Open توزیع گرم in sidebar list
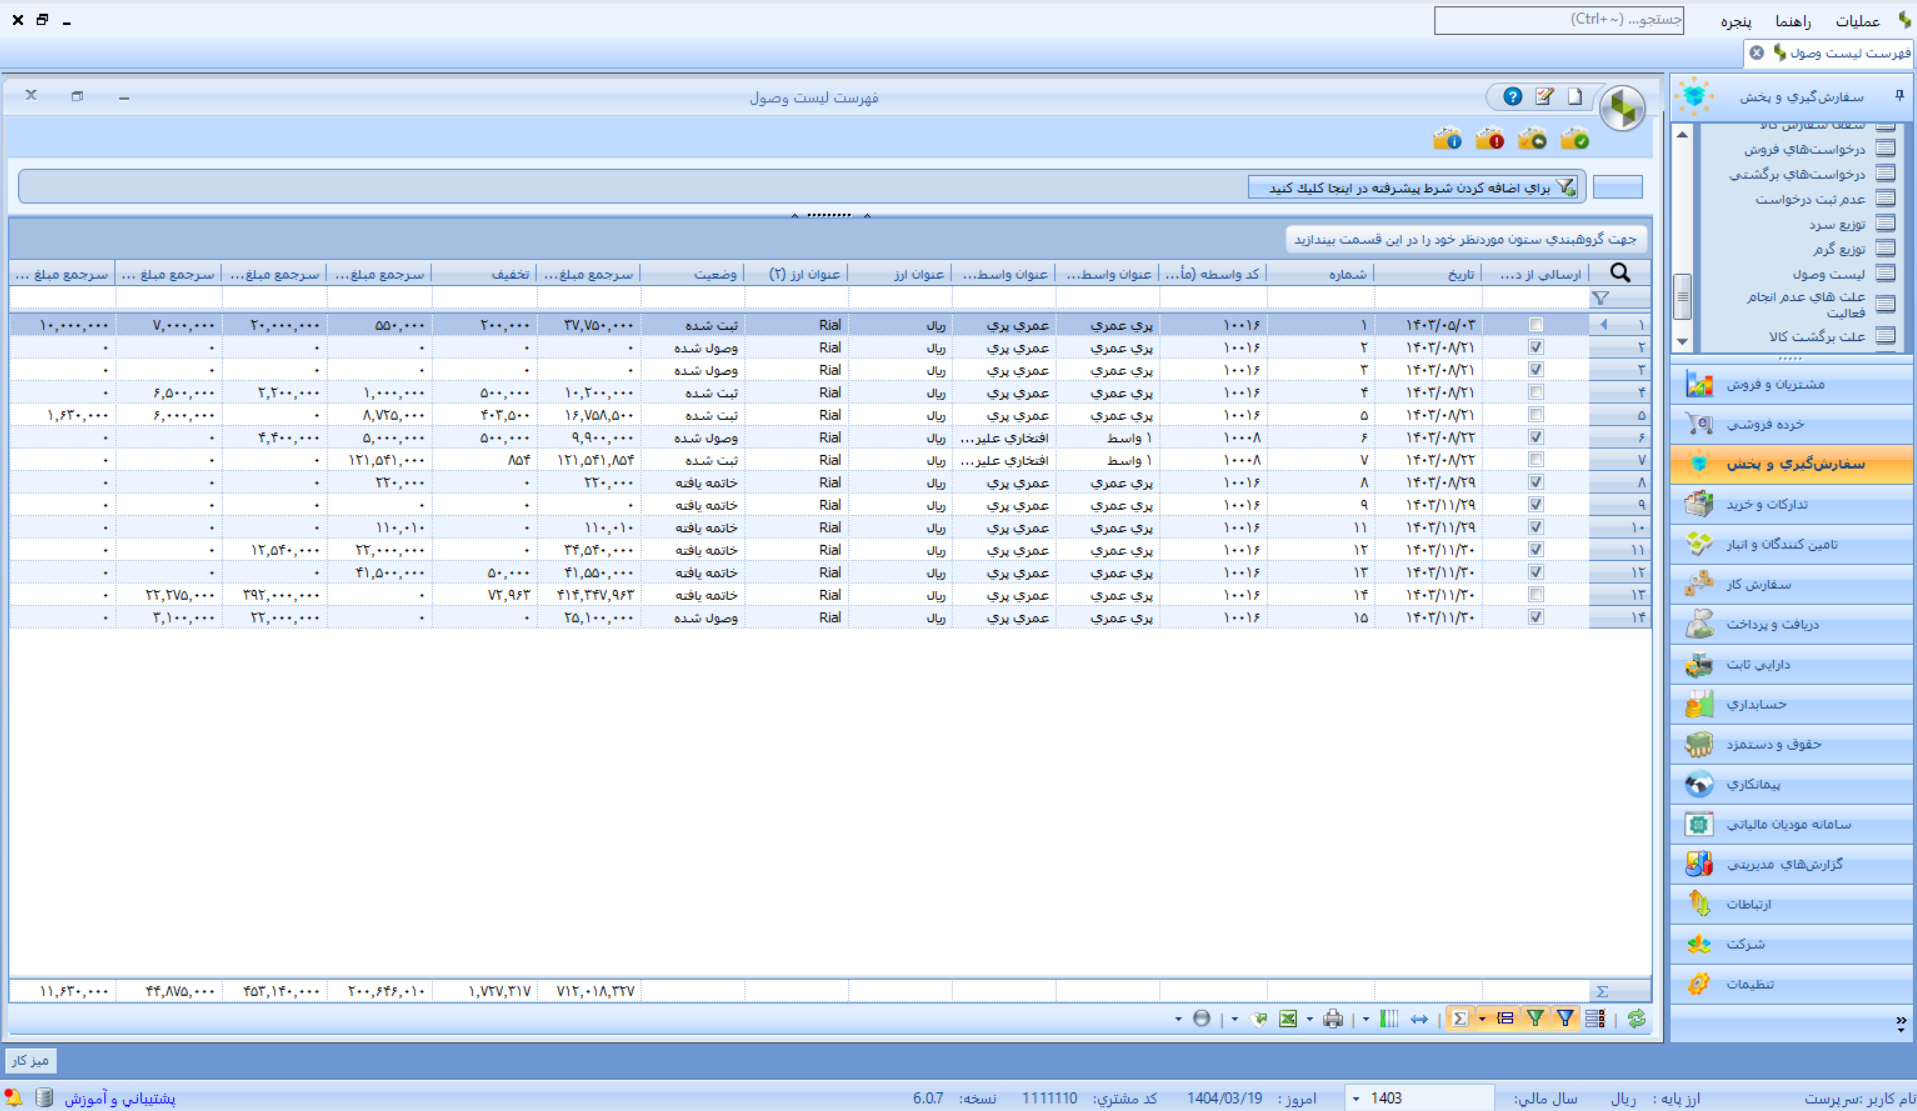Image resolution: width=1917 pixels, height=1111 pixels. pos(1839,249)
